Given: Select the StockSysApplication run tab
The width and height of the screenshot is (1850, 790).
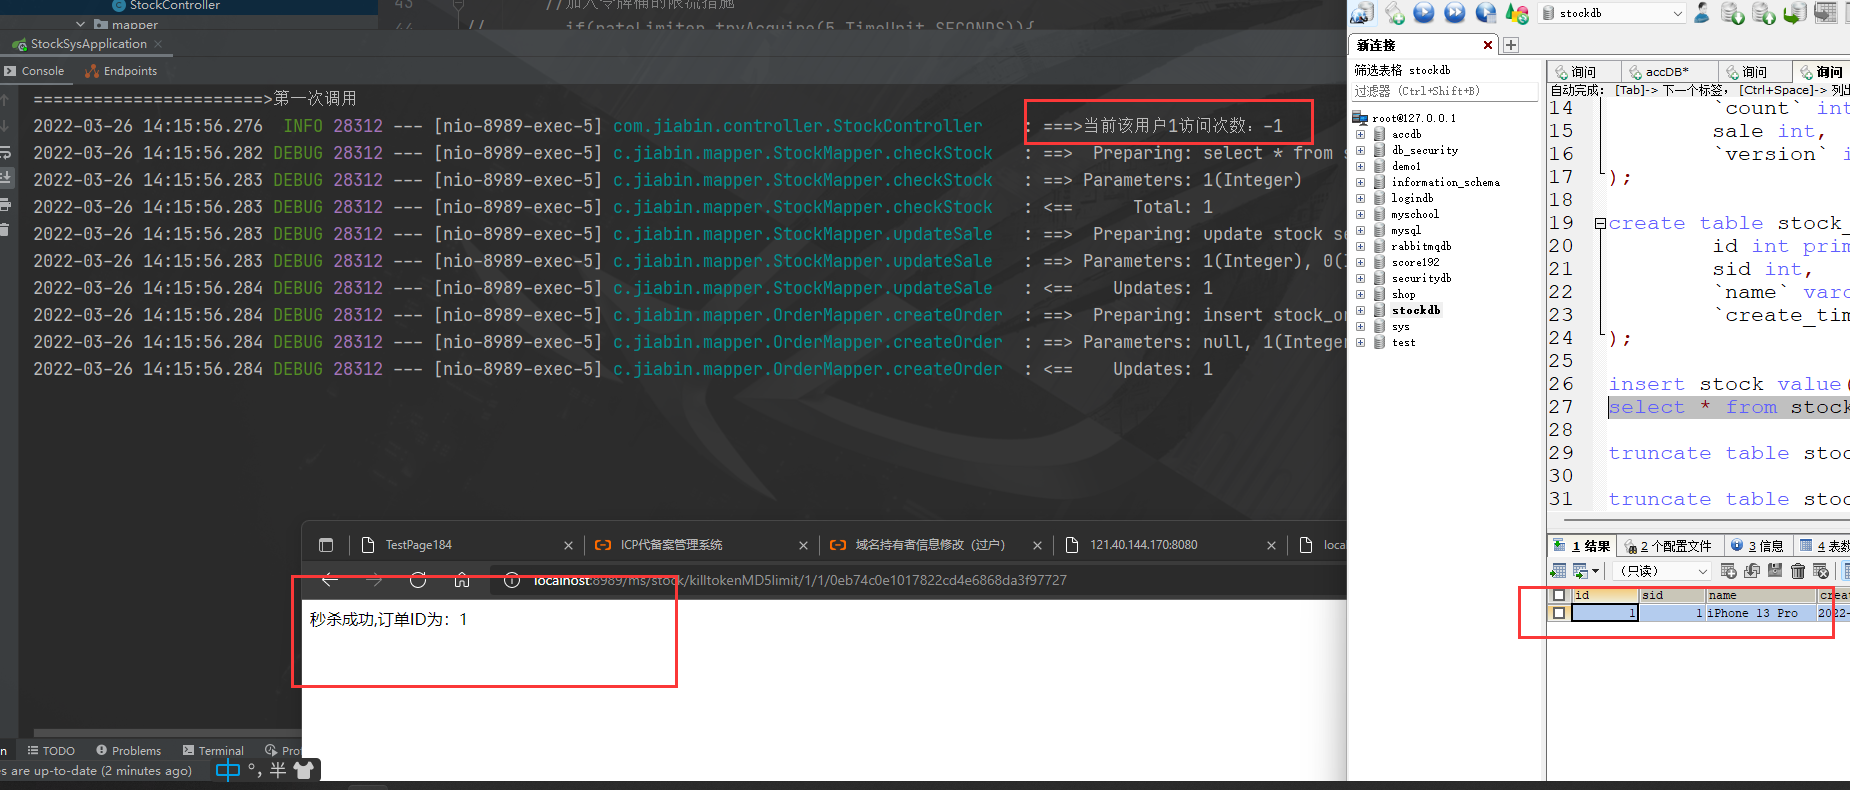Looking at the screenshot, I should point(87,44).
